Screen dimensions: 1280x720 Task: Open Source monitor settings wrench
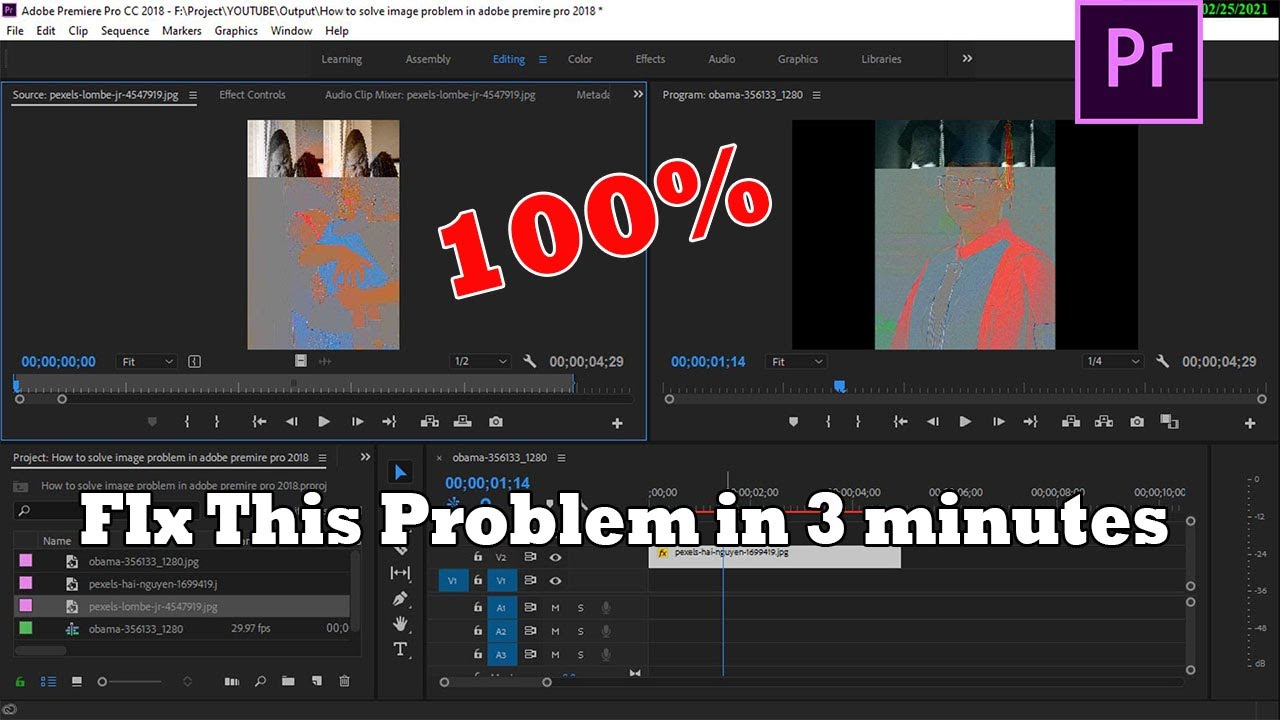coord(530,362)
